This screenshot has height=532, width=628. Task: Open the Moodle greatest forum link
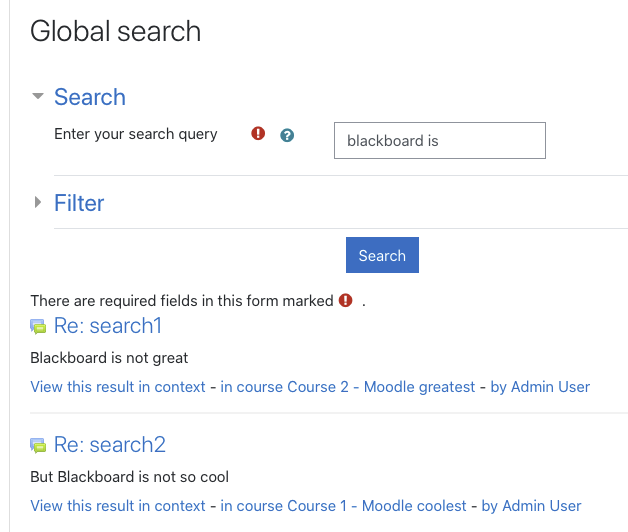[419, 387]
